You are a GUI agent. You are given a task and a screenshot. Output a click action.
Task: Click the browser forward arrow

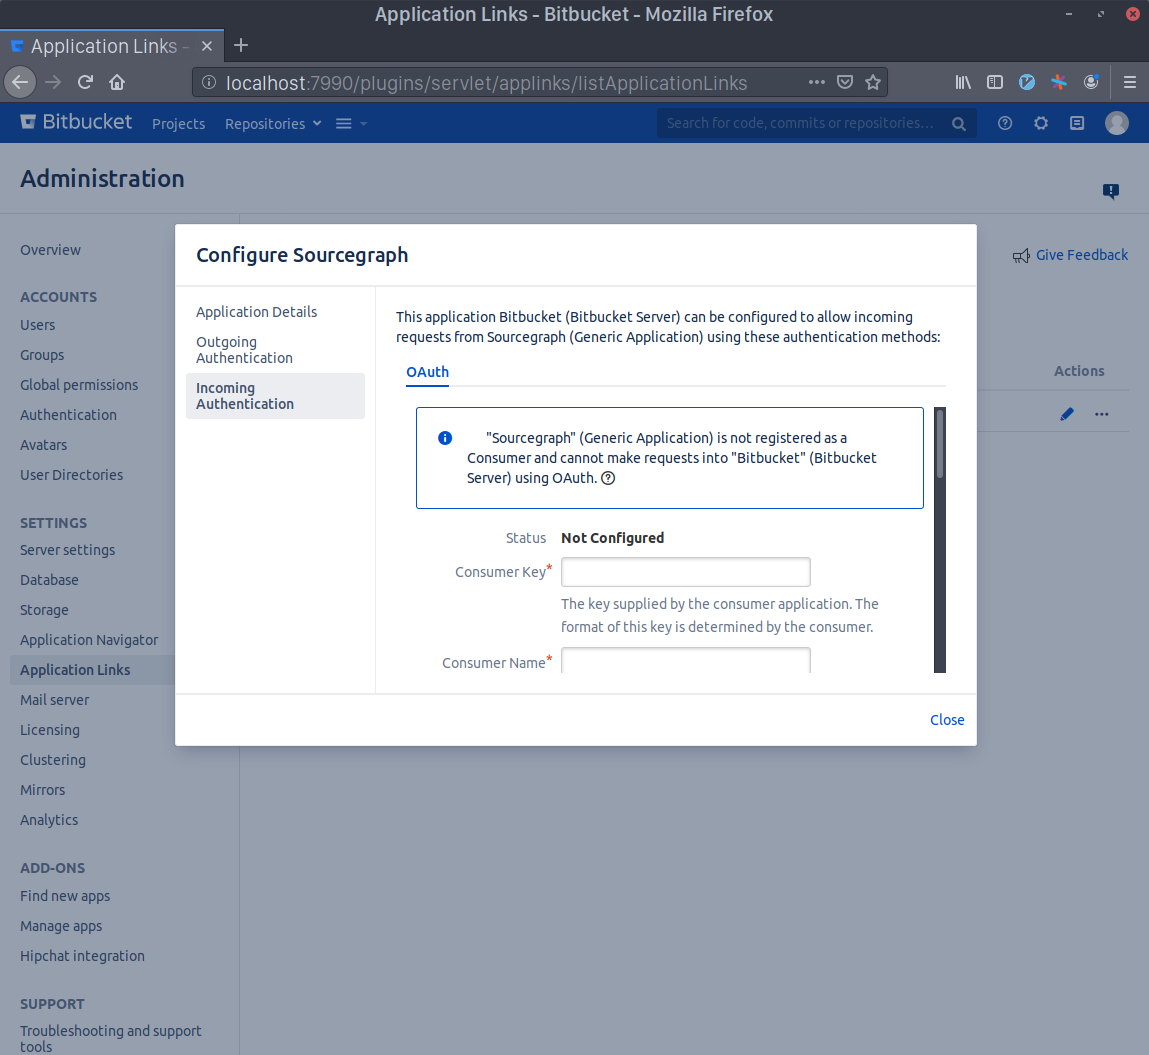pos(53,82)
